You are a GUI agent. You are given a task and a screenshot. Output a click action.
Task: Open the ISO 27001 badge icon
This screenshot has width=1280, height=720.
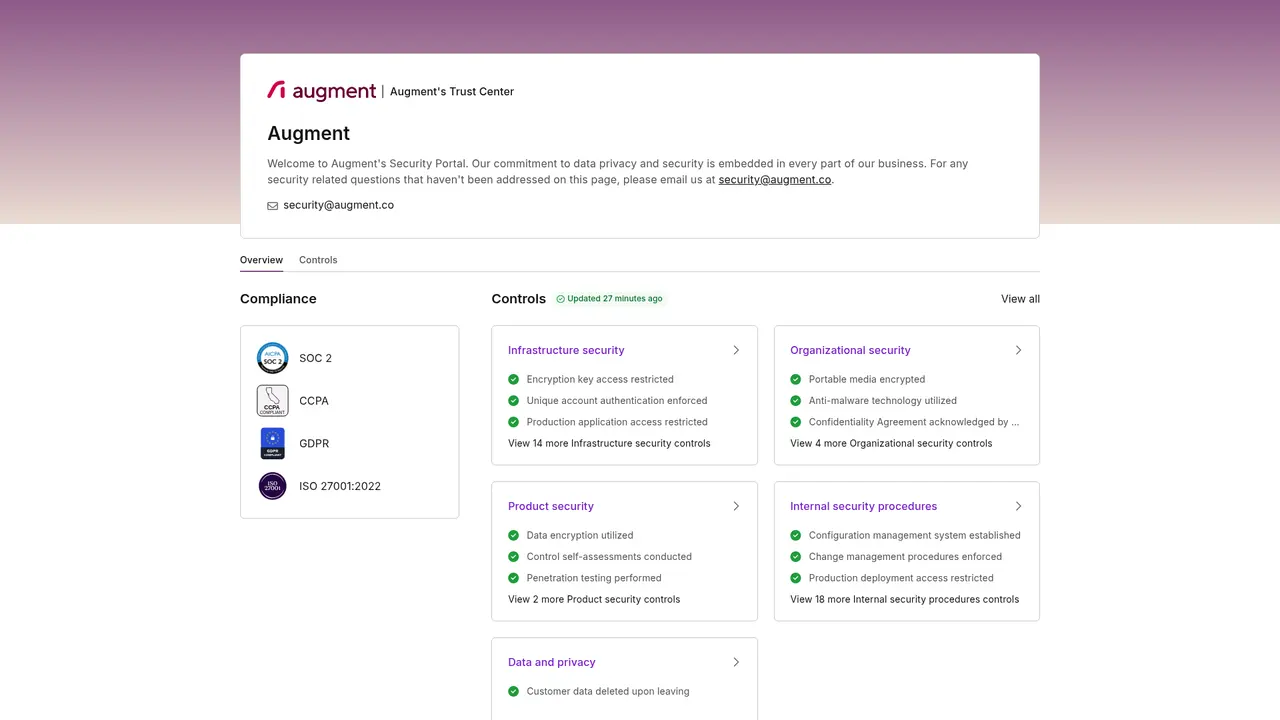click(272, 486)
